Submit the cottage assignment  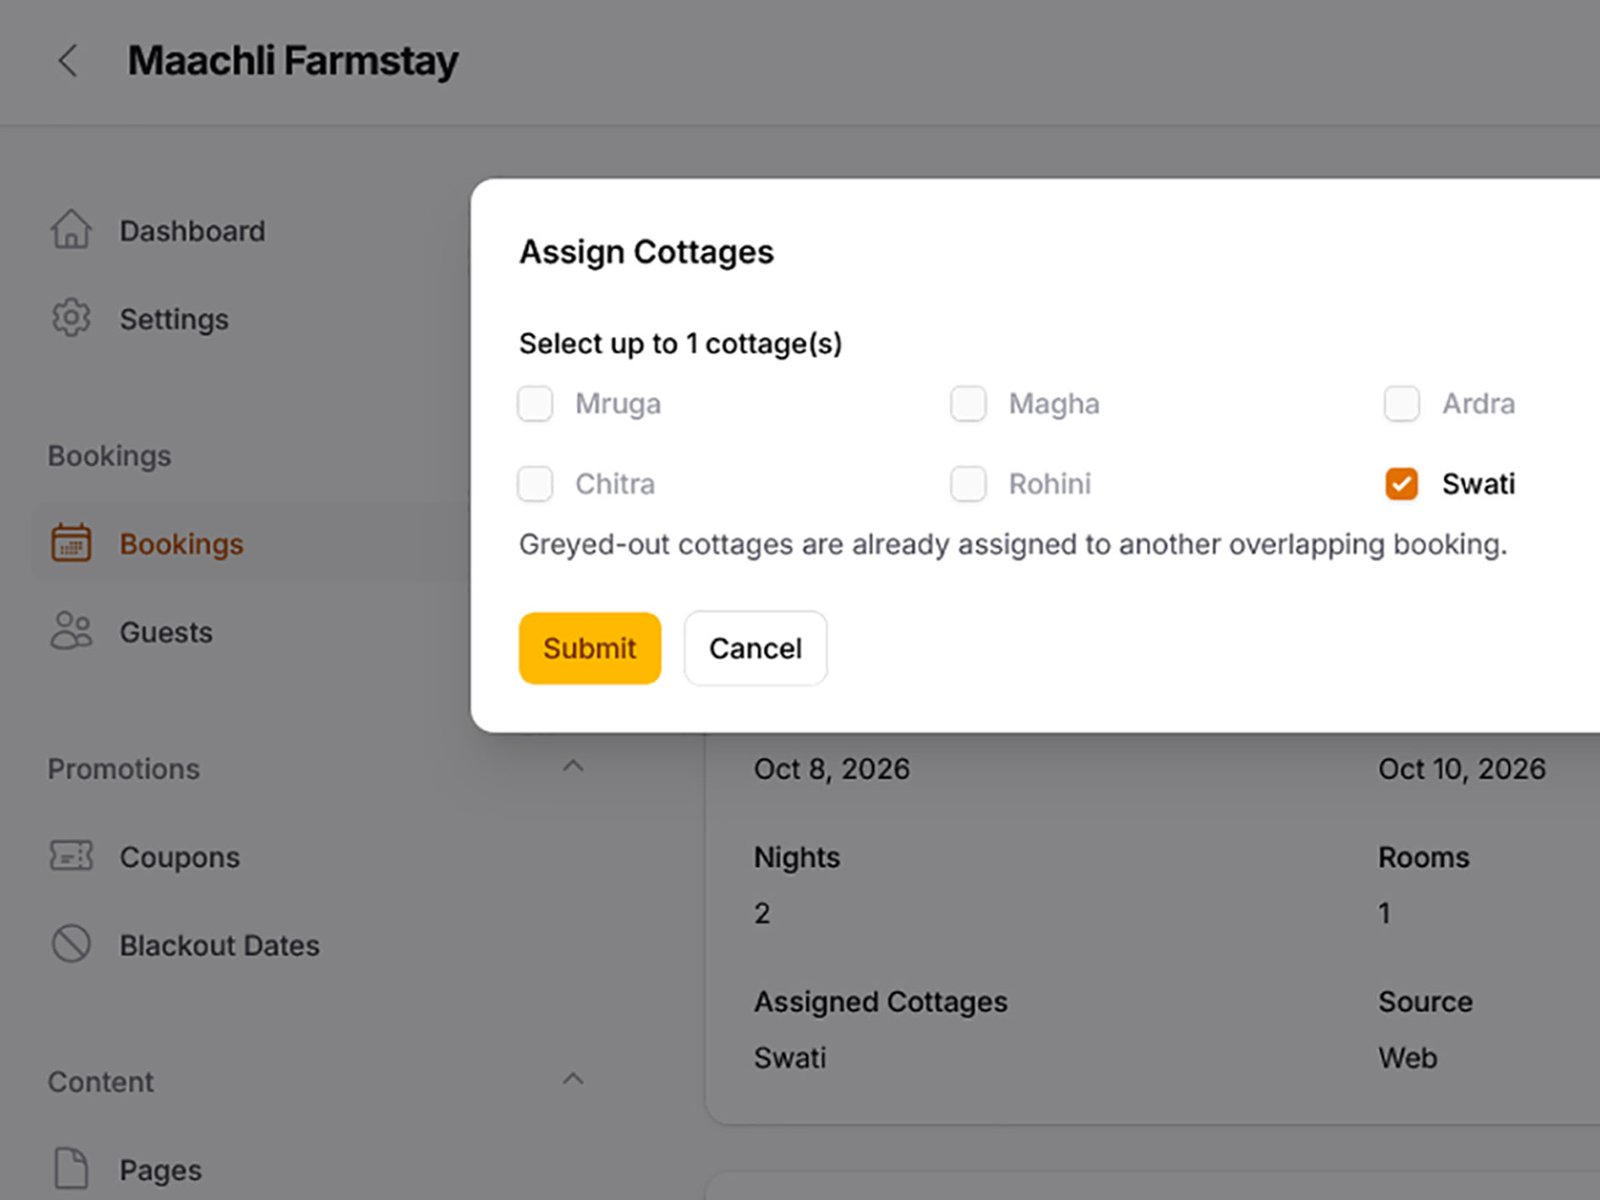pyautogui.click(x=590, y=648)
